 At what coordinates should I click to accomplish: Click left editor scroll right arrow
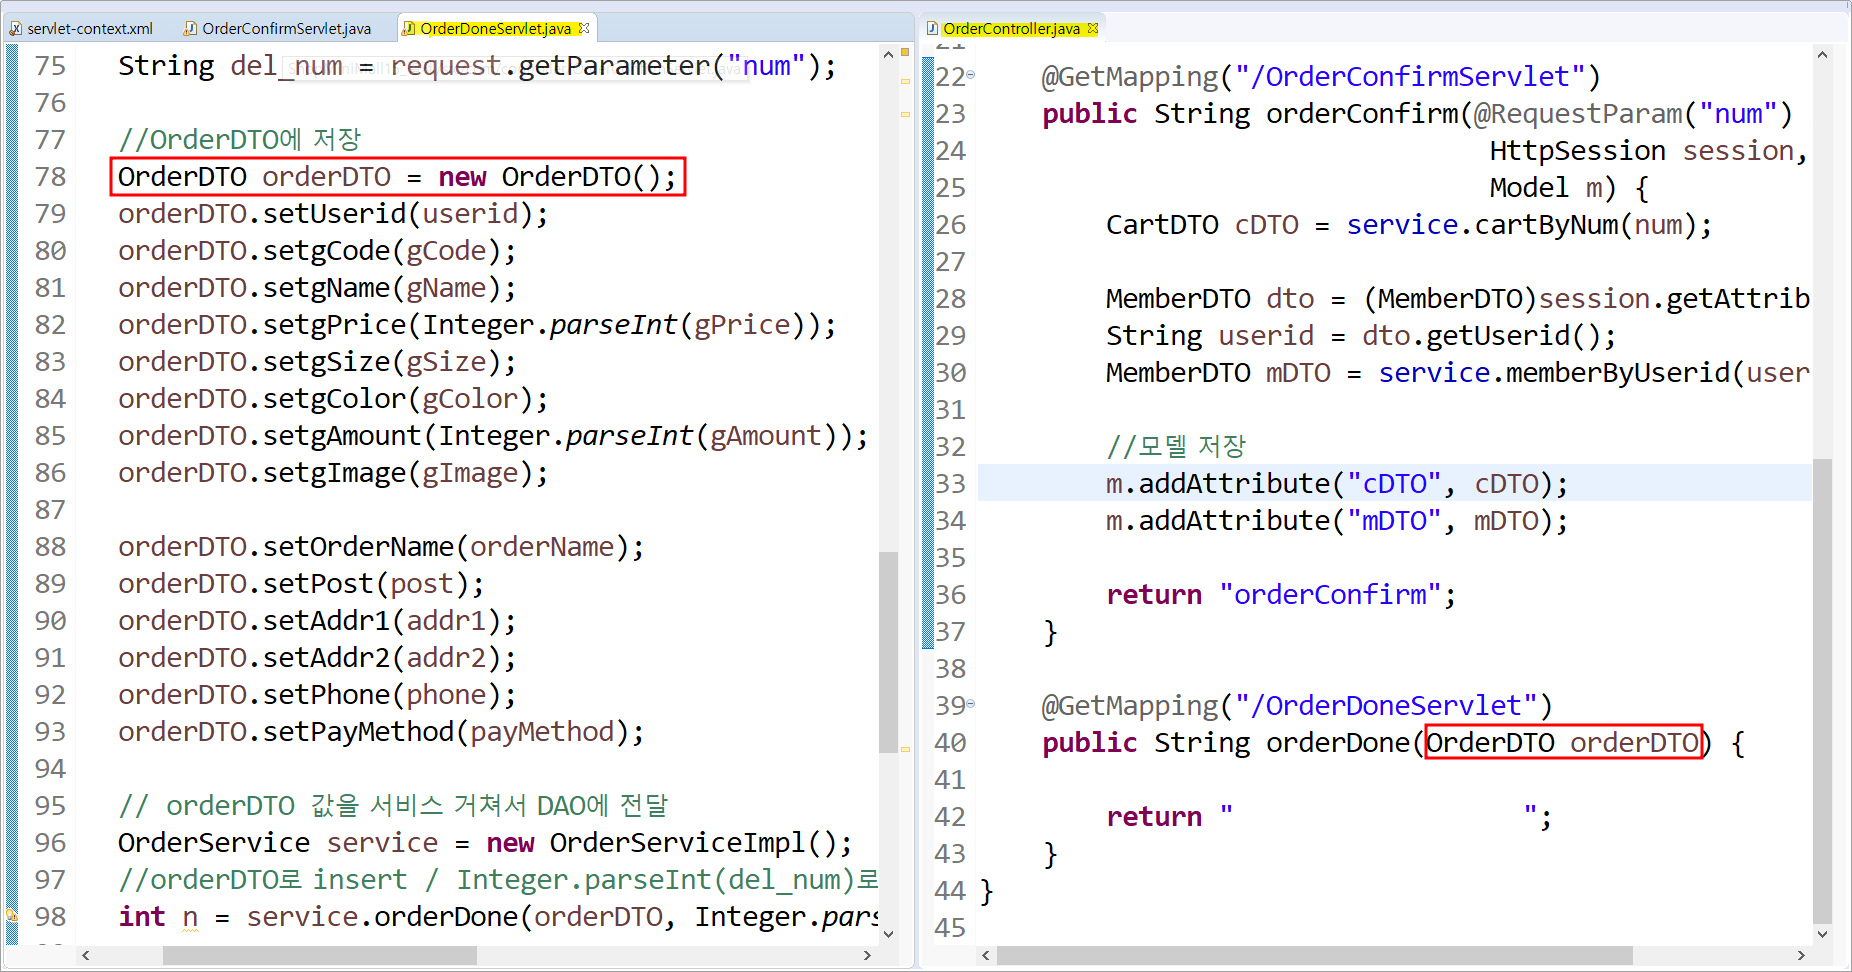tap(867, 955)
